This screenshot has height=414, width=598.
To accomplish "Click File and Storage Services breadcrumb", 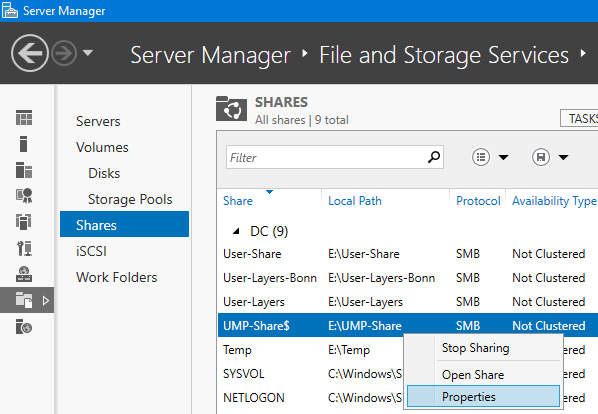I will coord(444,55).
